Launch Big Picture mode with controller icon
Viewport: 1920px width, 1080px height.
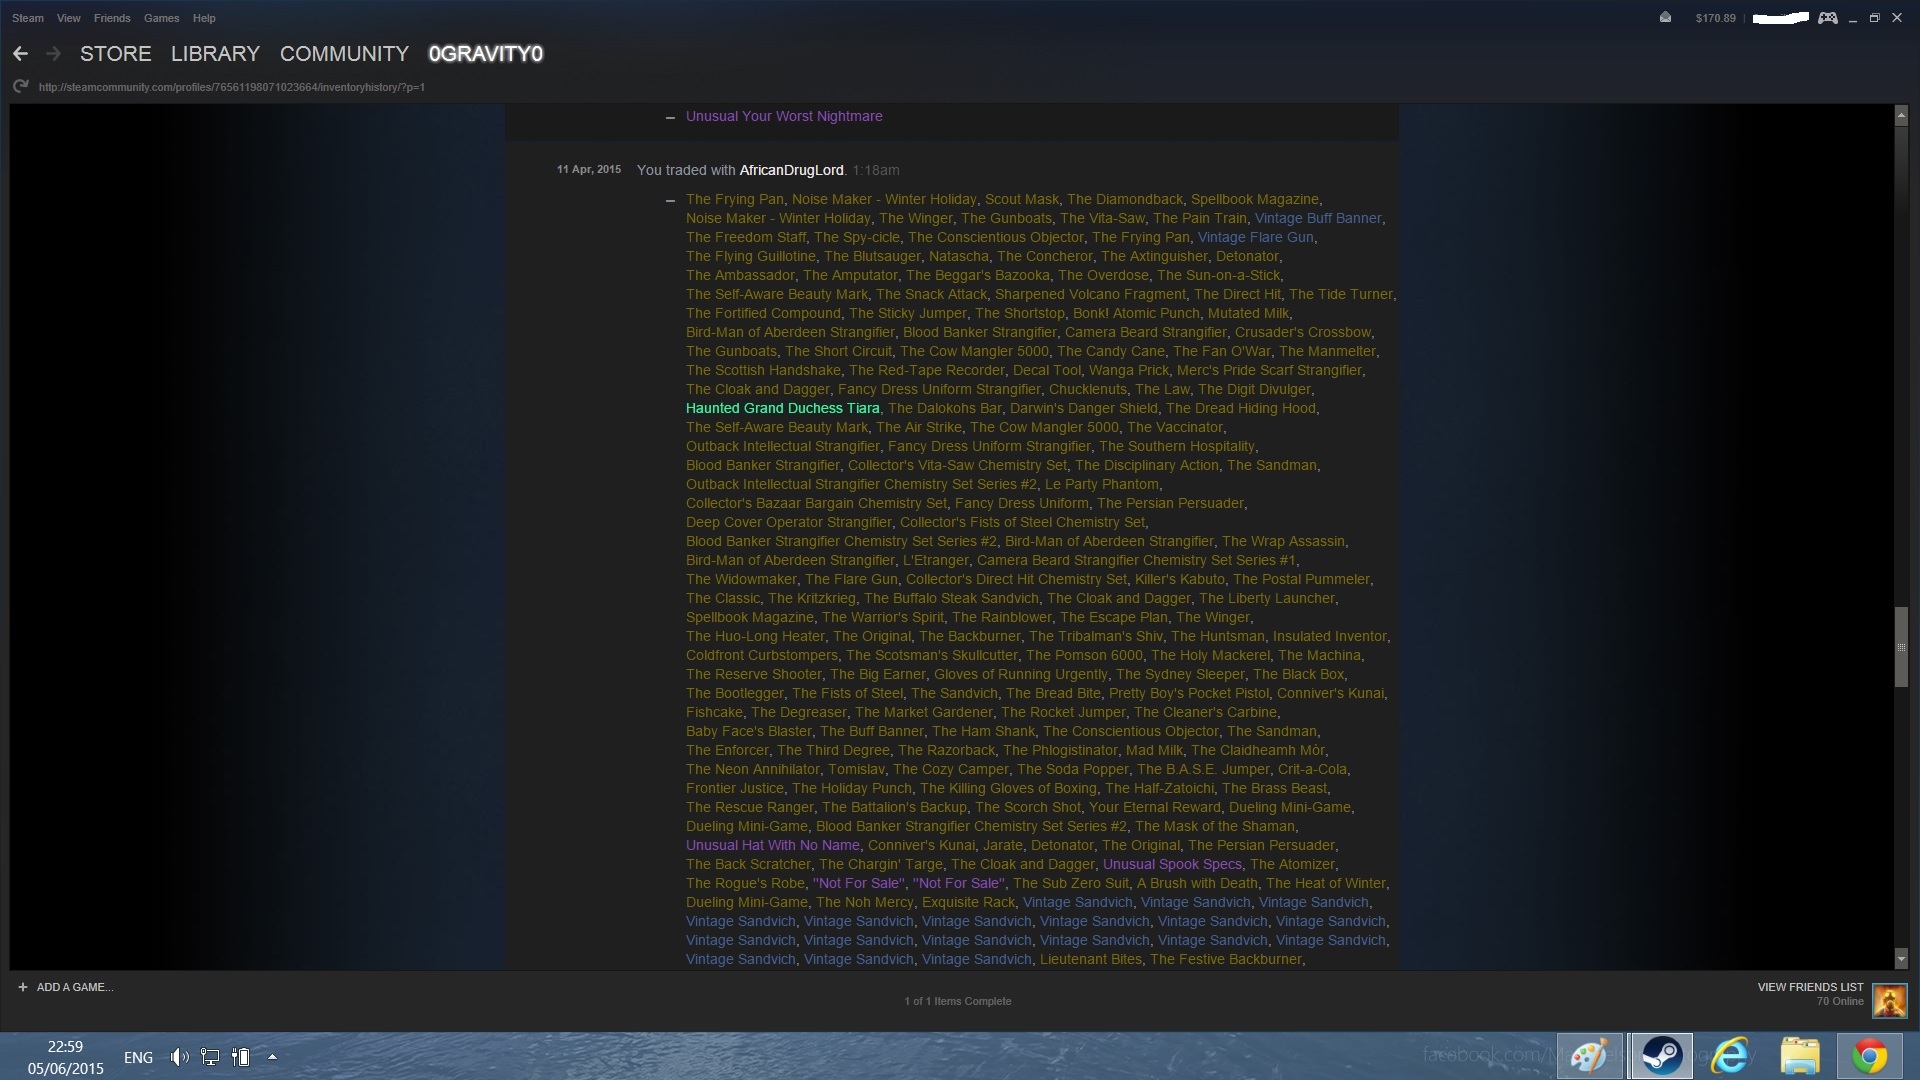(x=1828, y=18)
